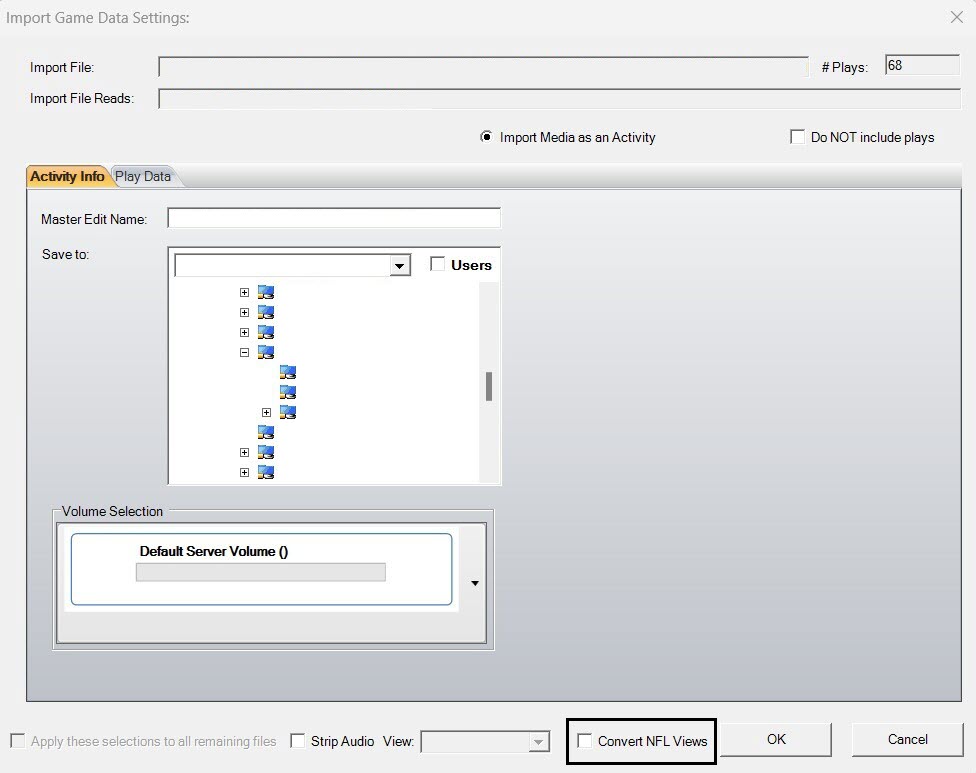This screenshot has width=976, height=773.
Task: Enable the Strip Audio checkbox
Action: [x=298, y=741]
